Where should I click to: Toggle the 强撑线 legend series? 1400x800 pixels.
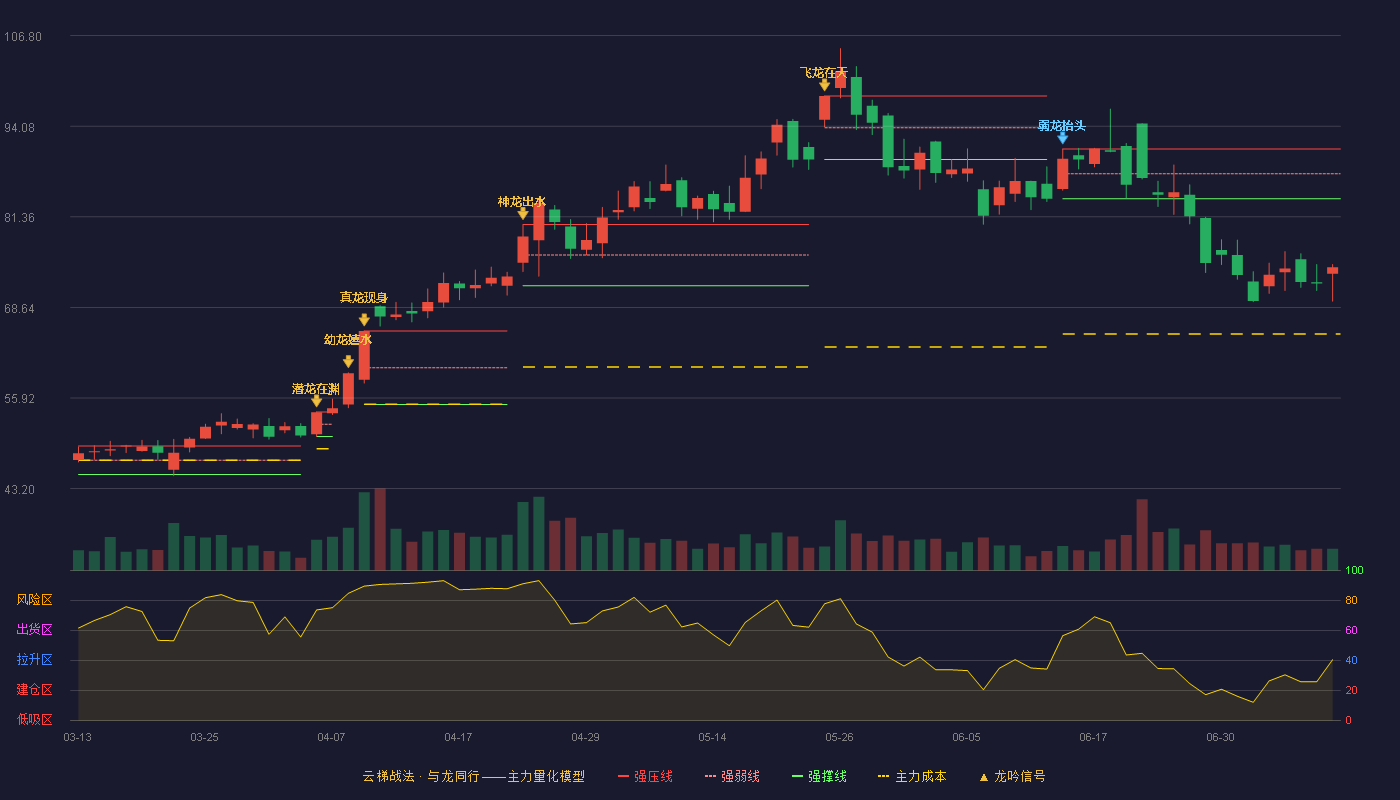[x=820, y=776]
